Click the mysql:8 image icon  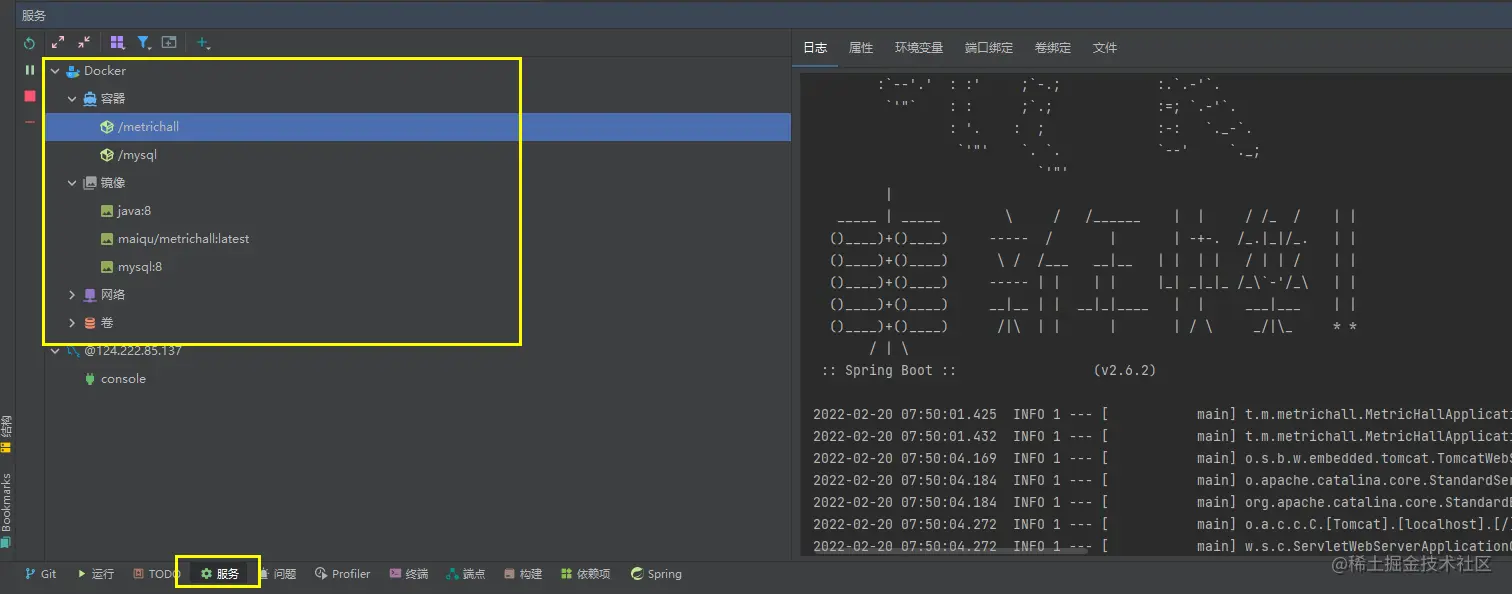click(x=107, y=267)
